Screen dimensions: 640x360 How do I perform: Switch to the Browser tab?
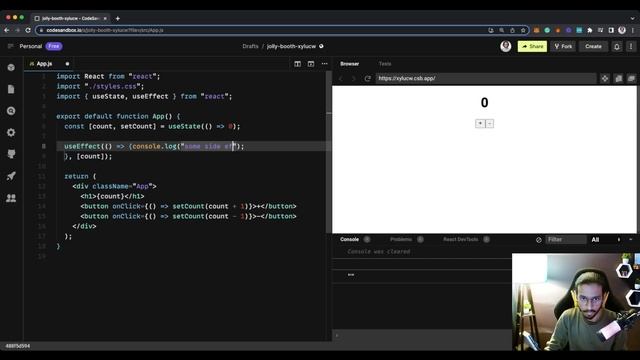point(350,64)
